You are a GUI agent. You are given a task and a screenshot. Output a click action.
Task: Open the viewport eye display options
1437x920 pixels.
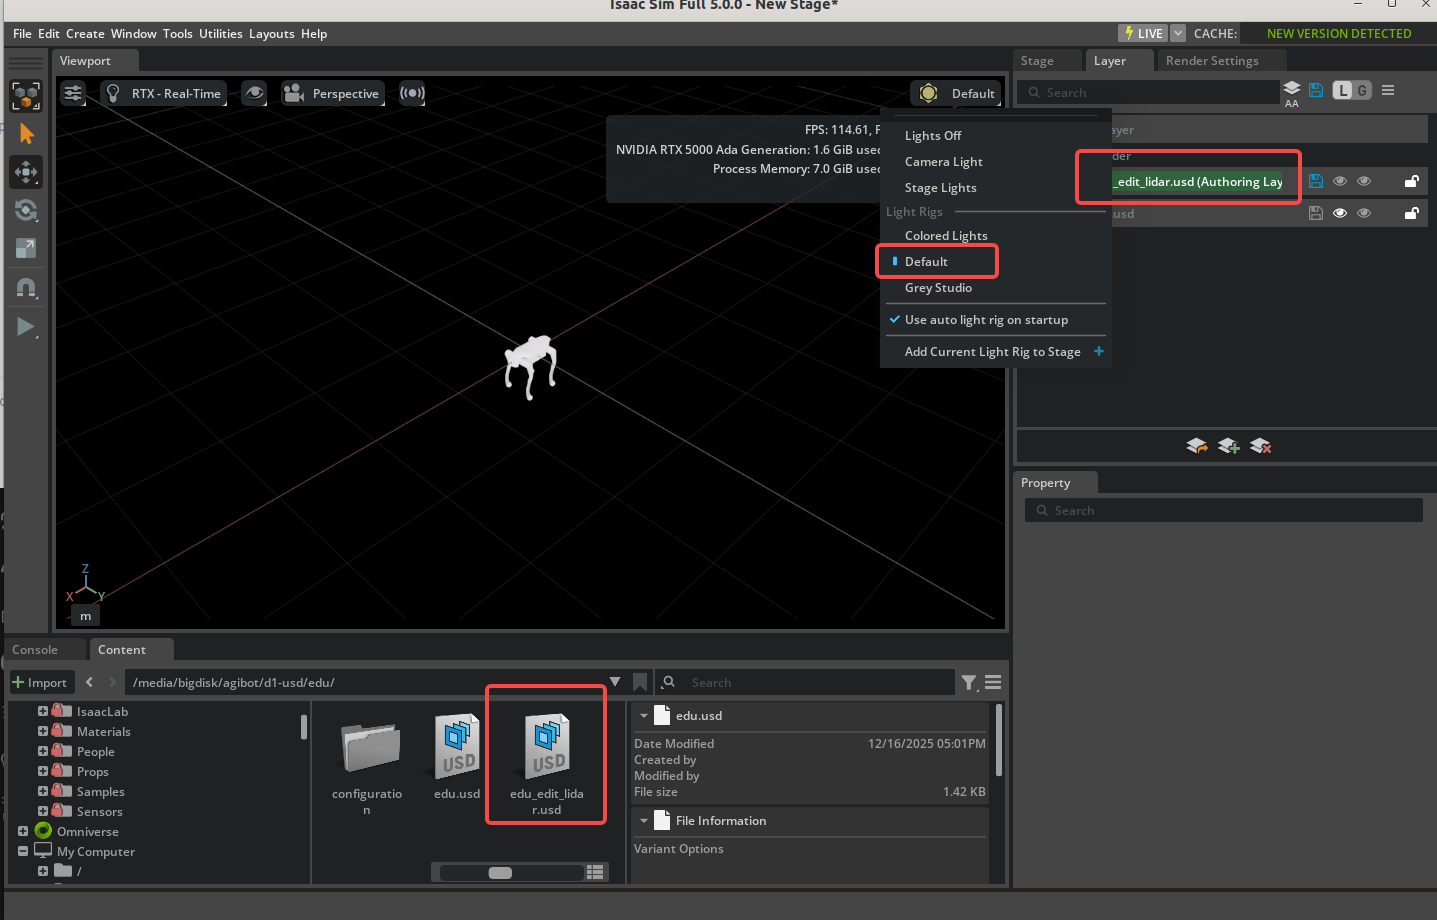coord(255,93)
